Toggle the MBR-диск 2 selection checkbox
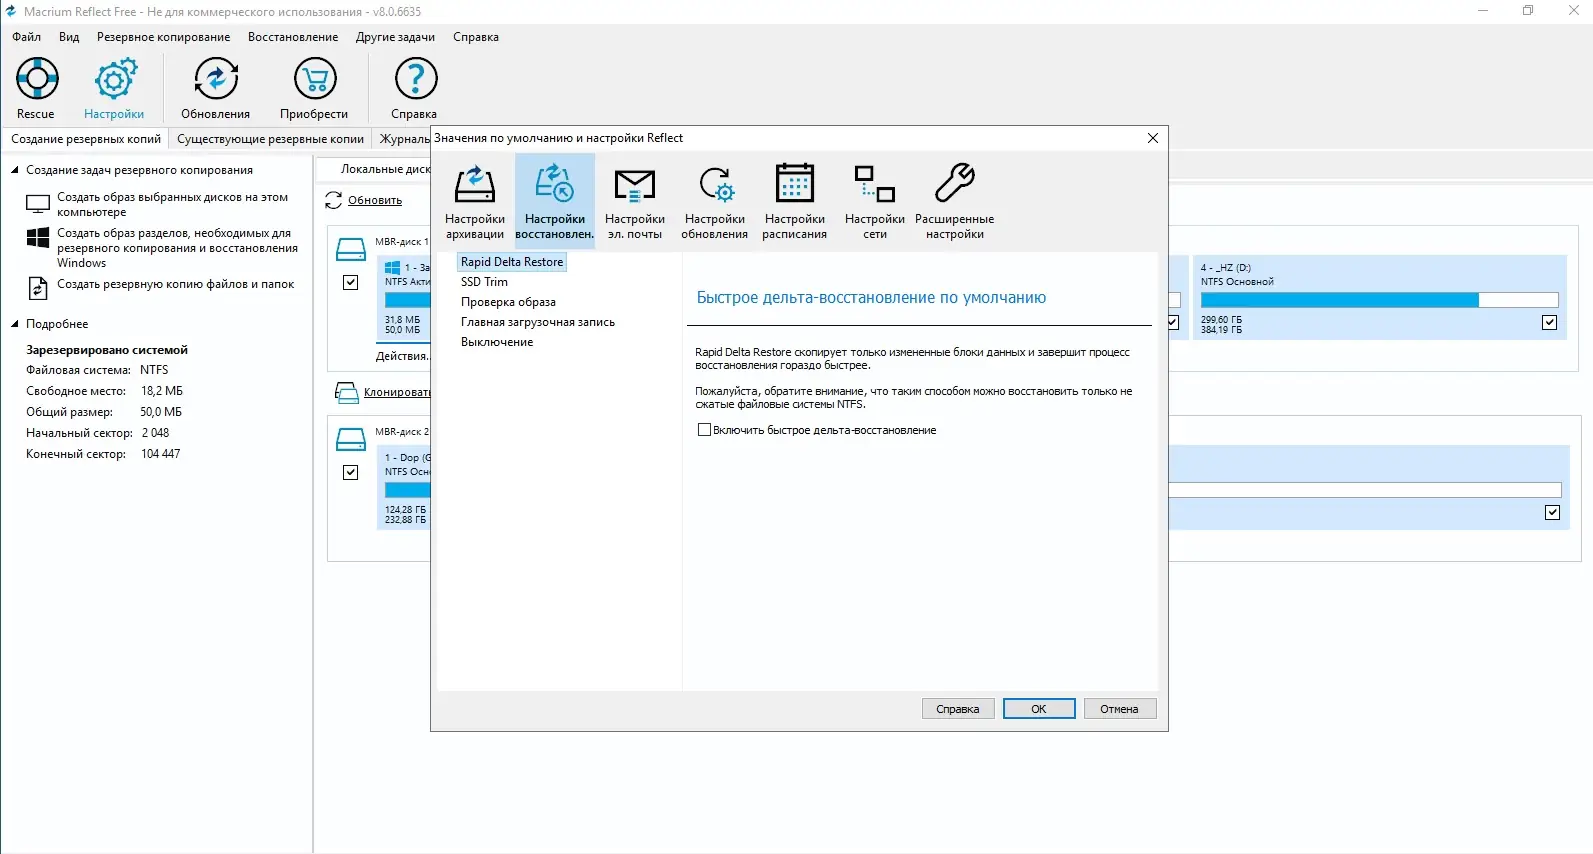 pyautogui.click(x=351, y=472)
